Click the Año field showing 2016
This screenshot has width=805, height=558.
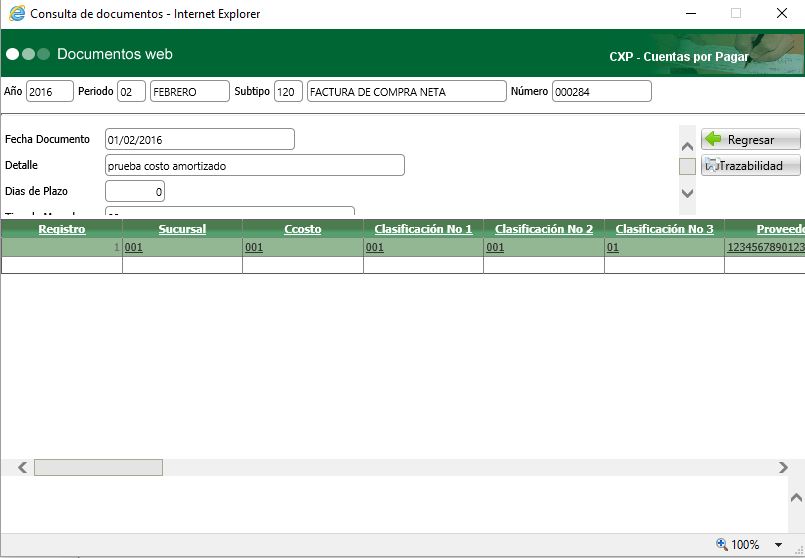pyautogui.click(x=50, y=91)
